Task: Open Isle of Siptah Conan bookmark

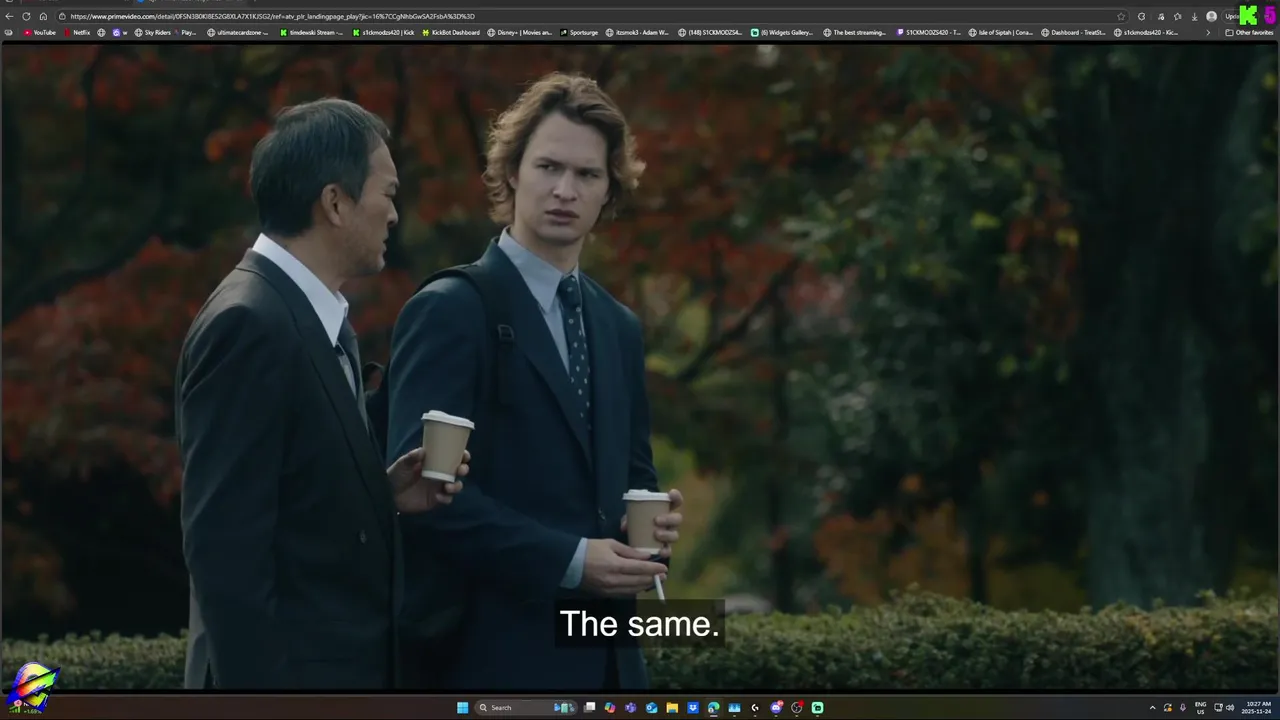Action: point(1001,32)
